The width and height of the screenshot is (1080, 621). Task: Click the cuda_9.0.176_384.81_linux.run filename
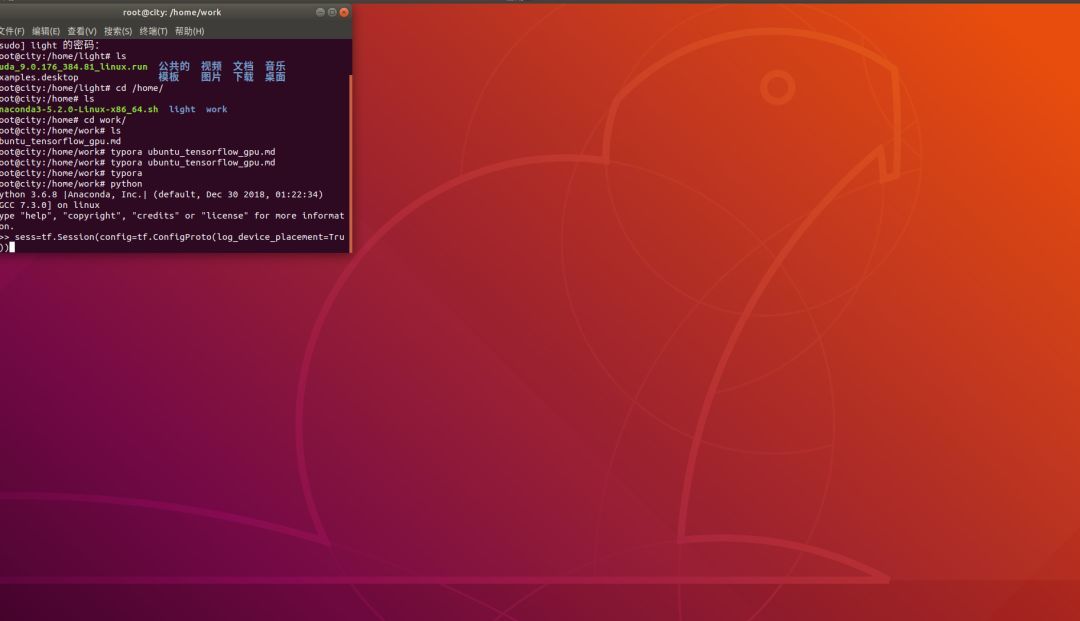[74, 67]
